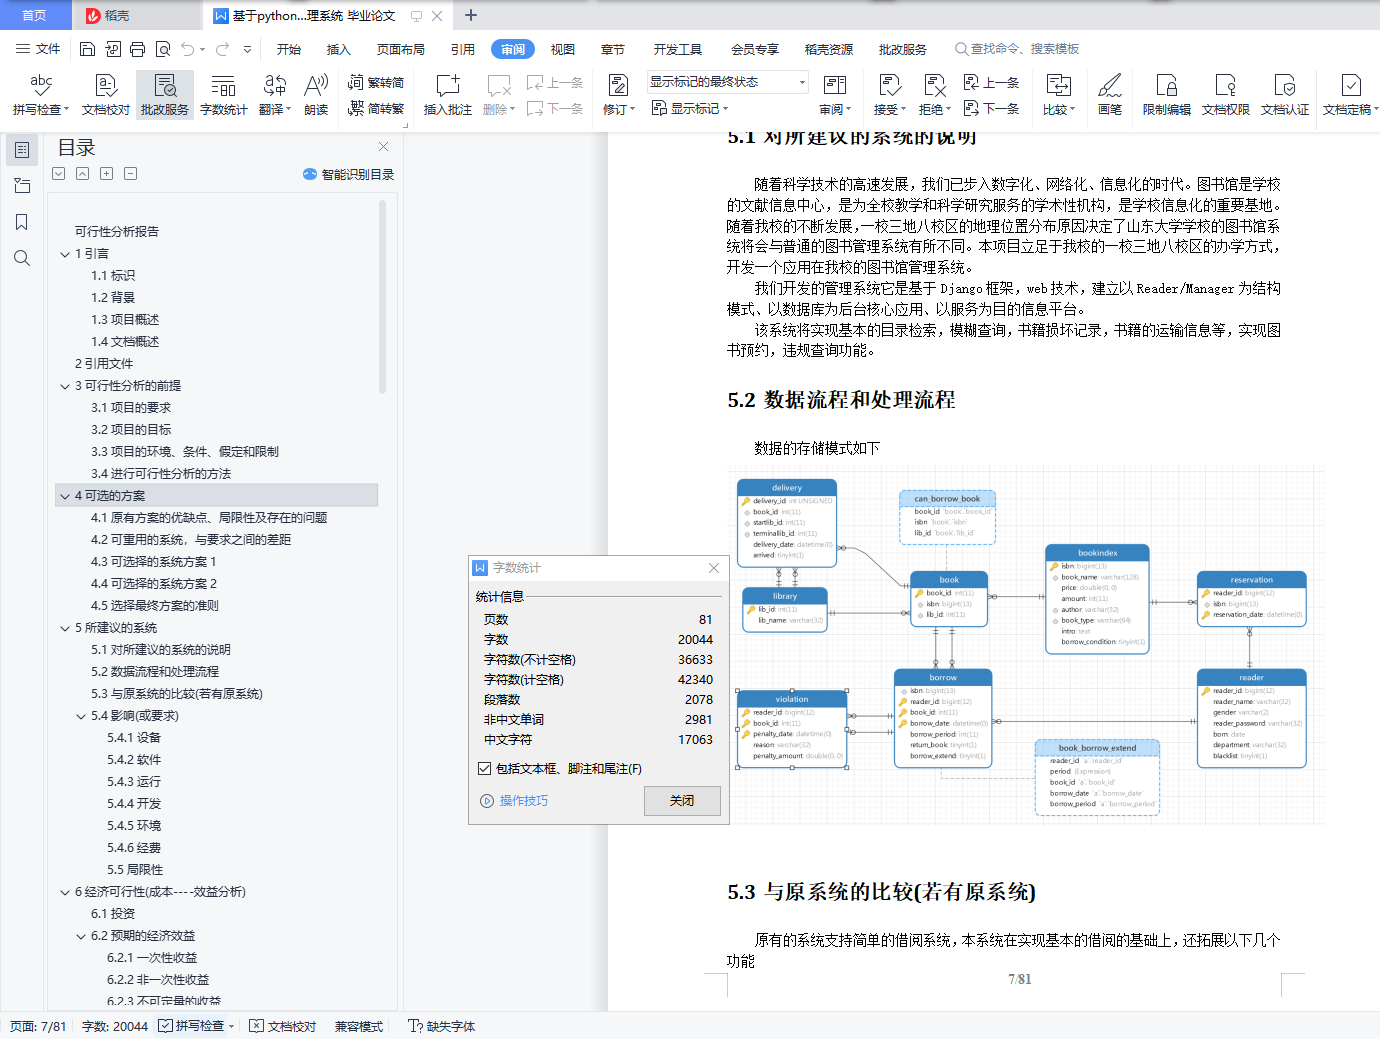
Task: Open the 比较 dropdown arrow
Action: pyautogui.click(x=1072, y=110)
